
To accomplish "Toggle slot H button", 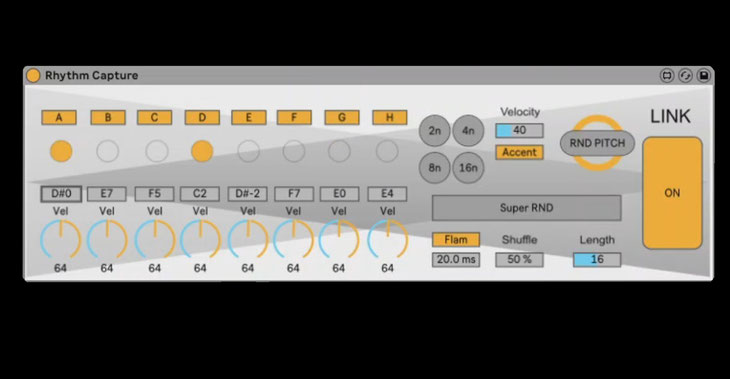I will (390, 117).
